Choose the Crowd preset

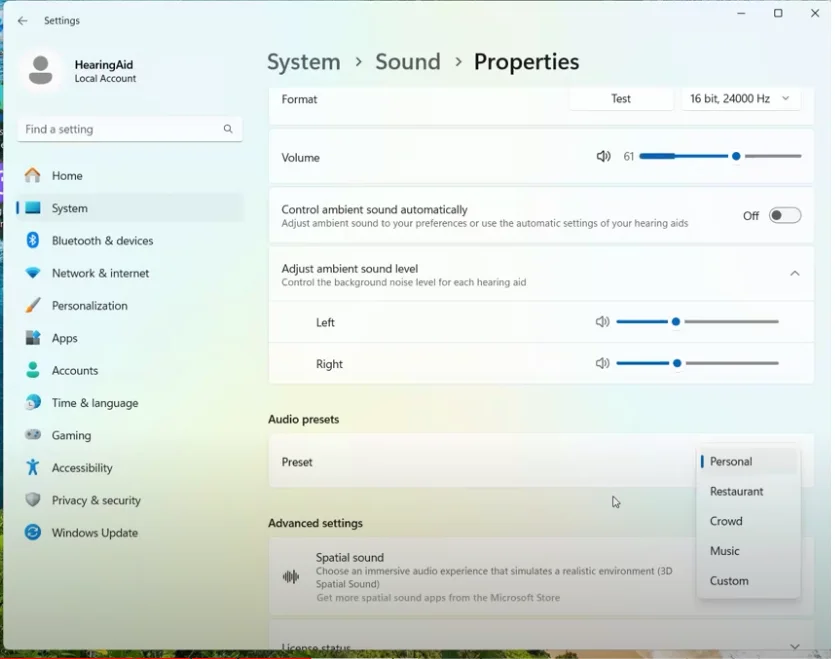[748, 521]
